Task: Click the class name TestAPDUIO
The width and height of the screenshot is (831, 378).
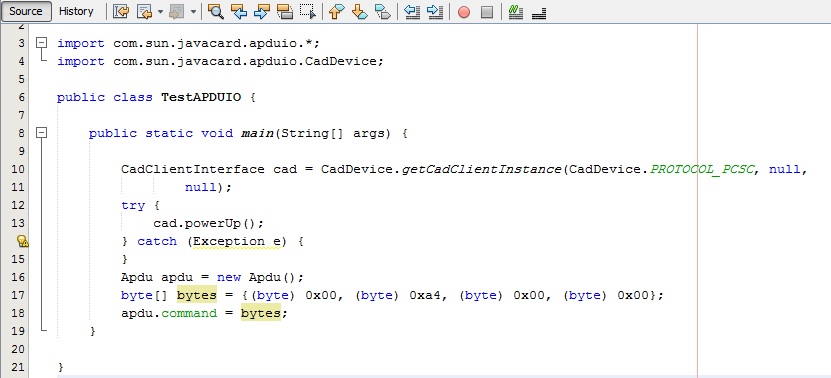Action: (201, 97)
